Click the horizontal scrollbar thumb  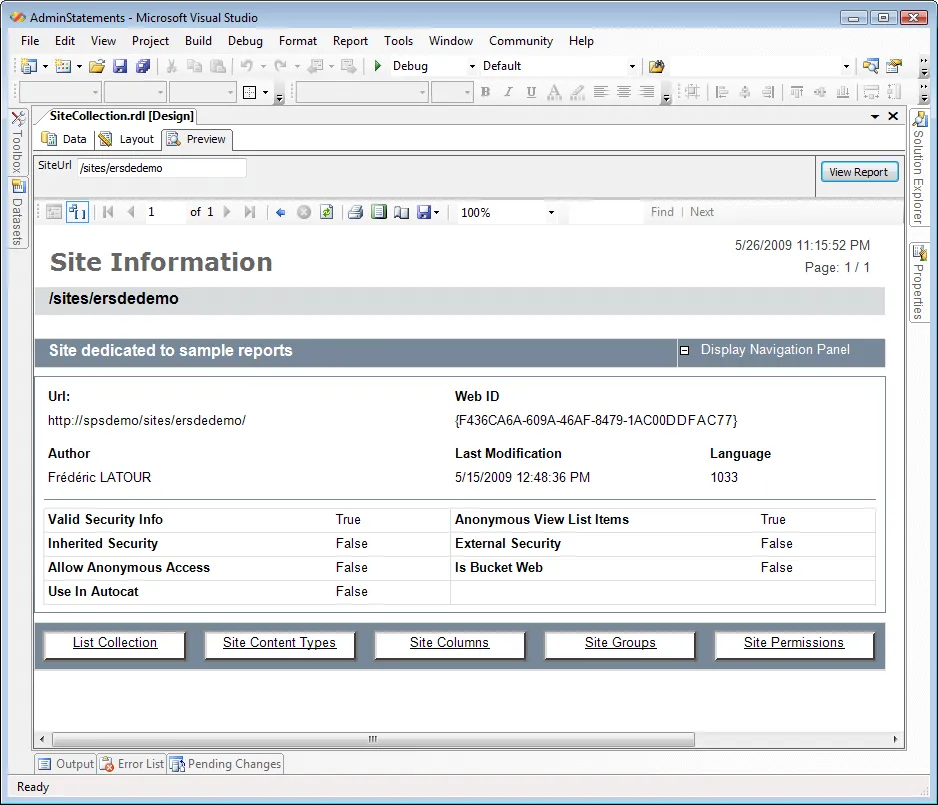click(x=372, y=740)
